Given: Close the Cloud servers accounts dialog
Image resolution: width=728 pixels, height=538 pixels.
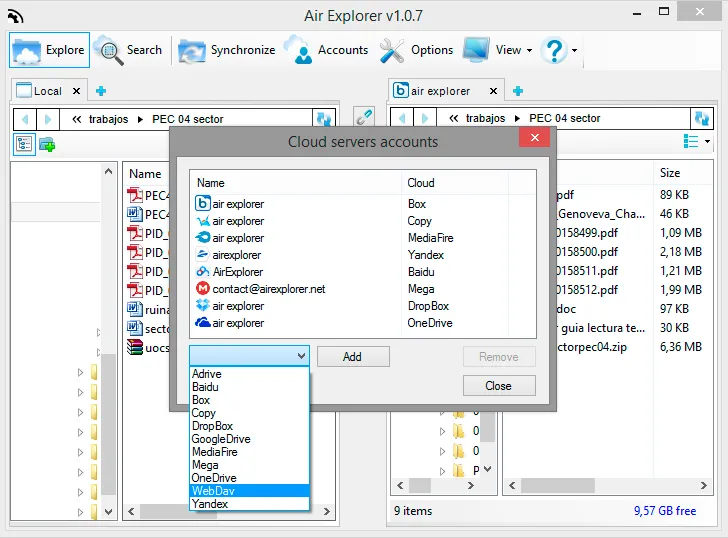Looking at the screenshot, I should 534,137.
